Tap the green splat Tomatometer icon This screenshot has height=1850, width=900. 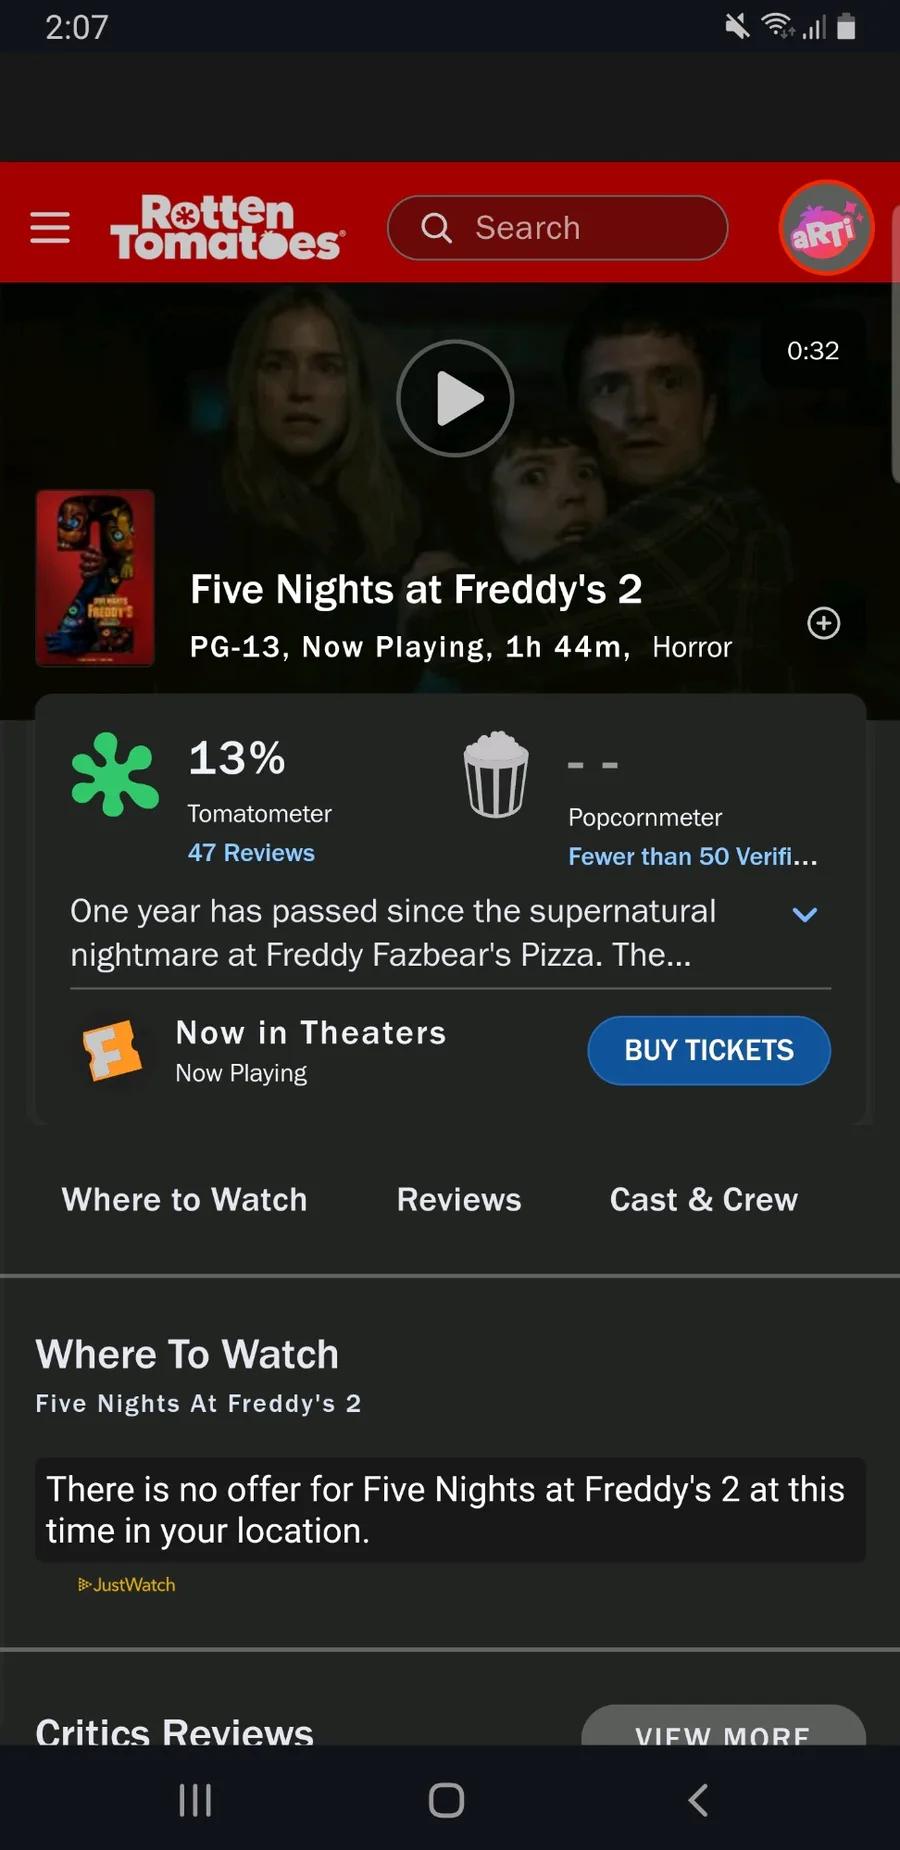coord(115,774)
